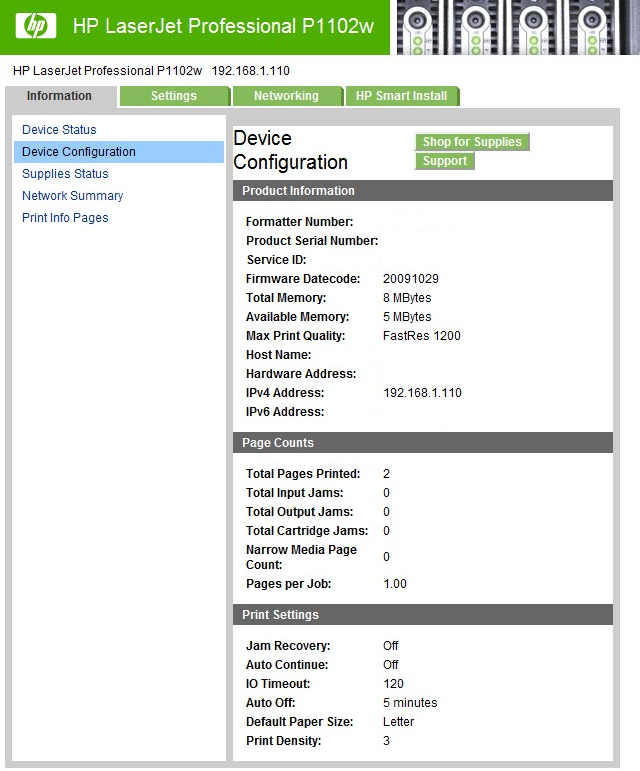
Task: Click the IPv6 Address label
Action: pyautogui.click(x=285, y=412)
